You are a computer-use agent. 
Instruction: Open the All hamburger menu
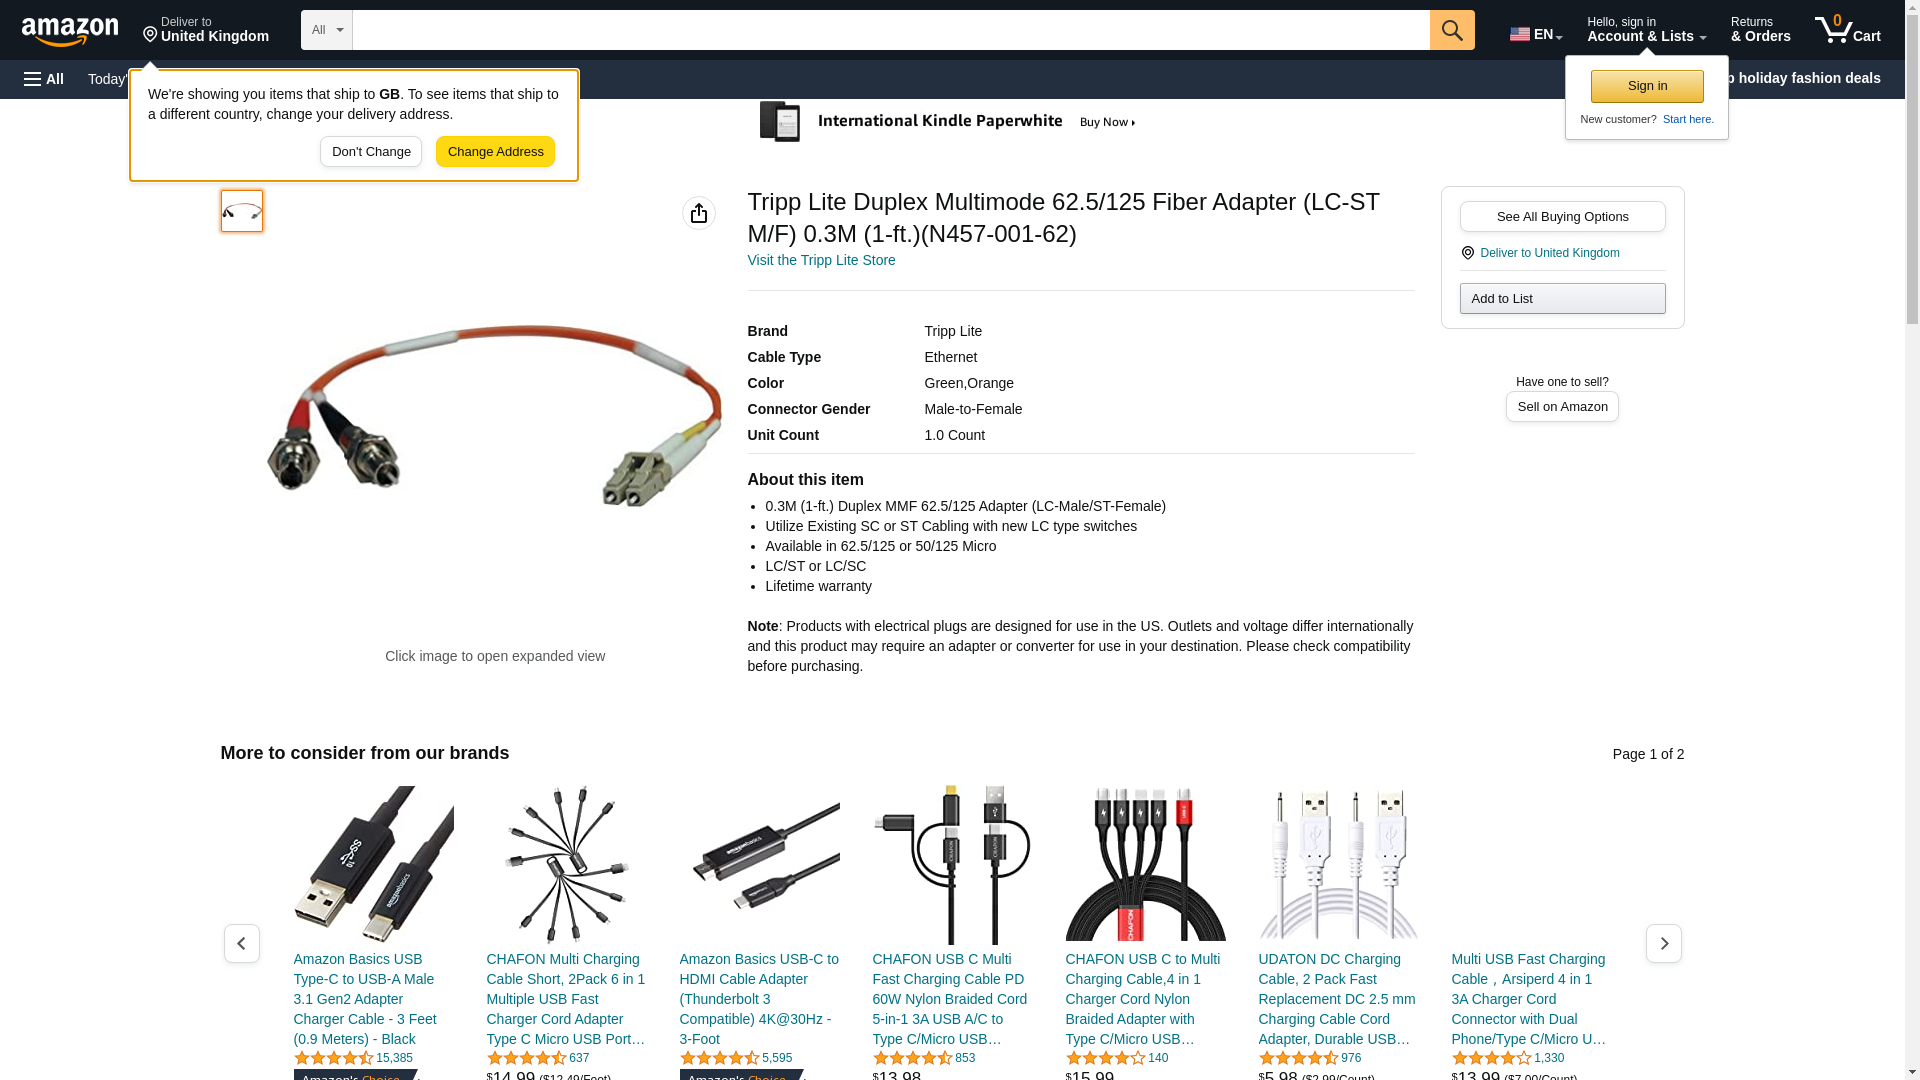tap(44, 79)
